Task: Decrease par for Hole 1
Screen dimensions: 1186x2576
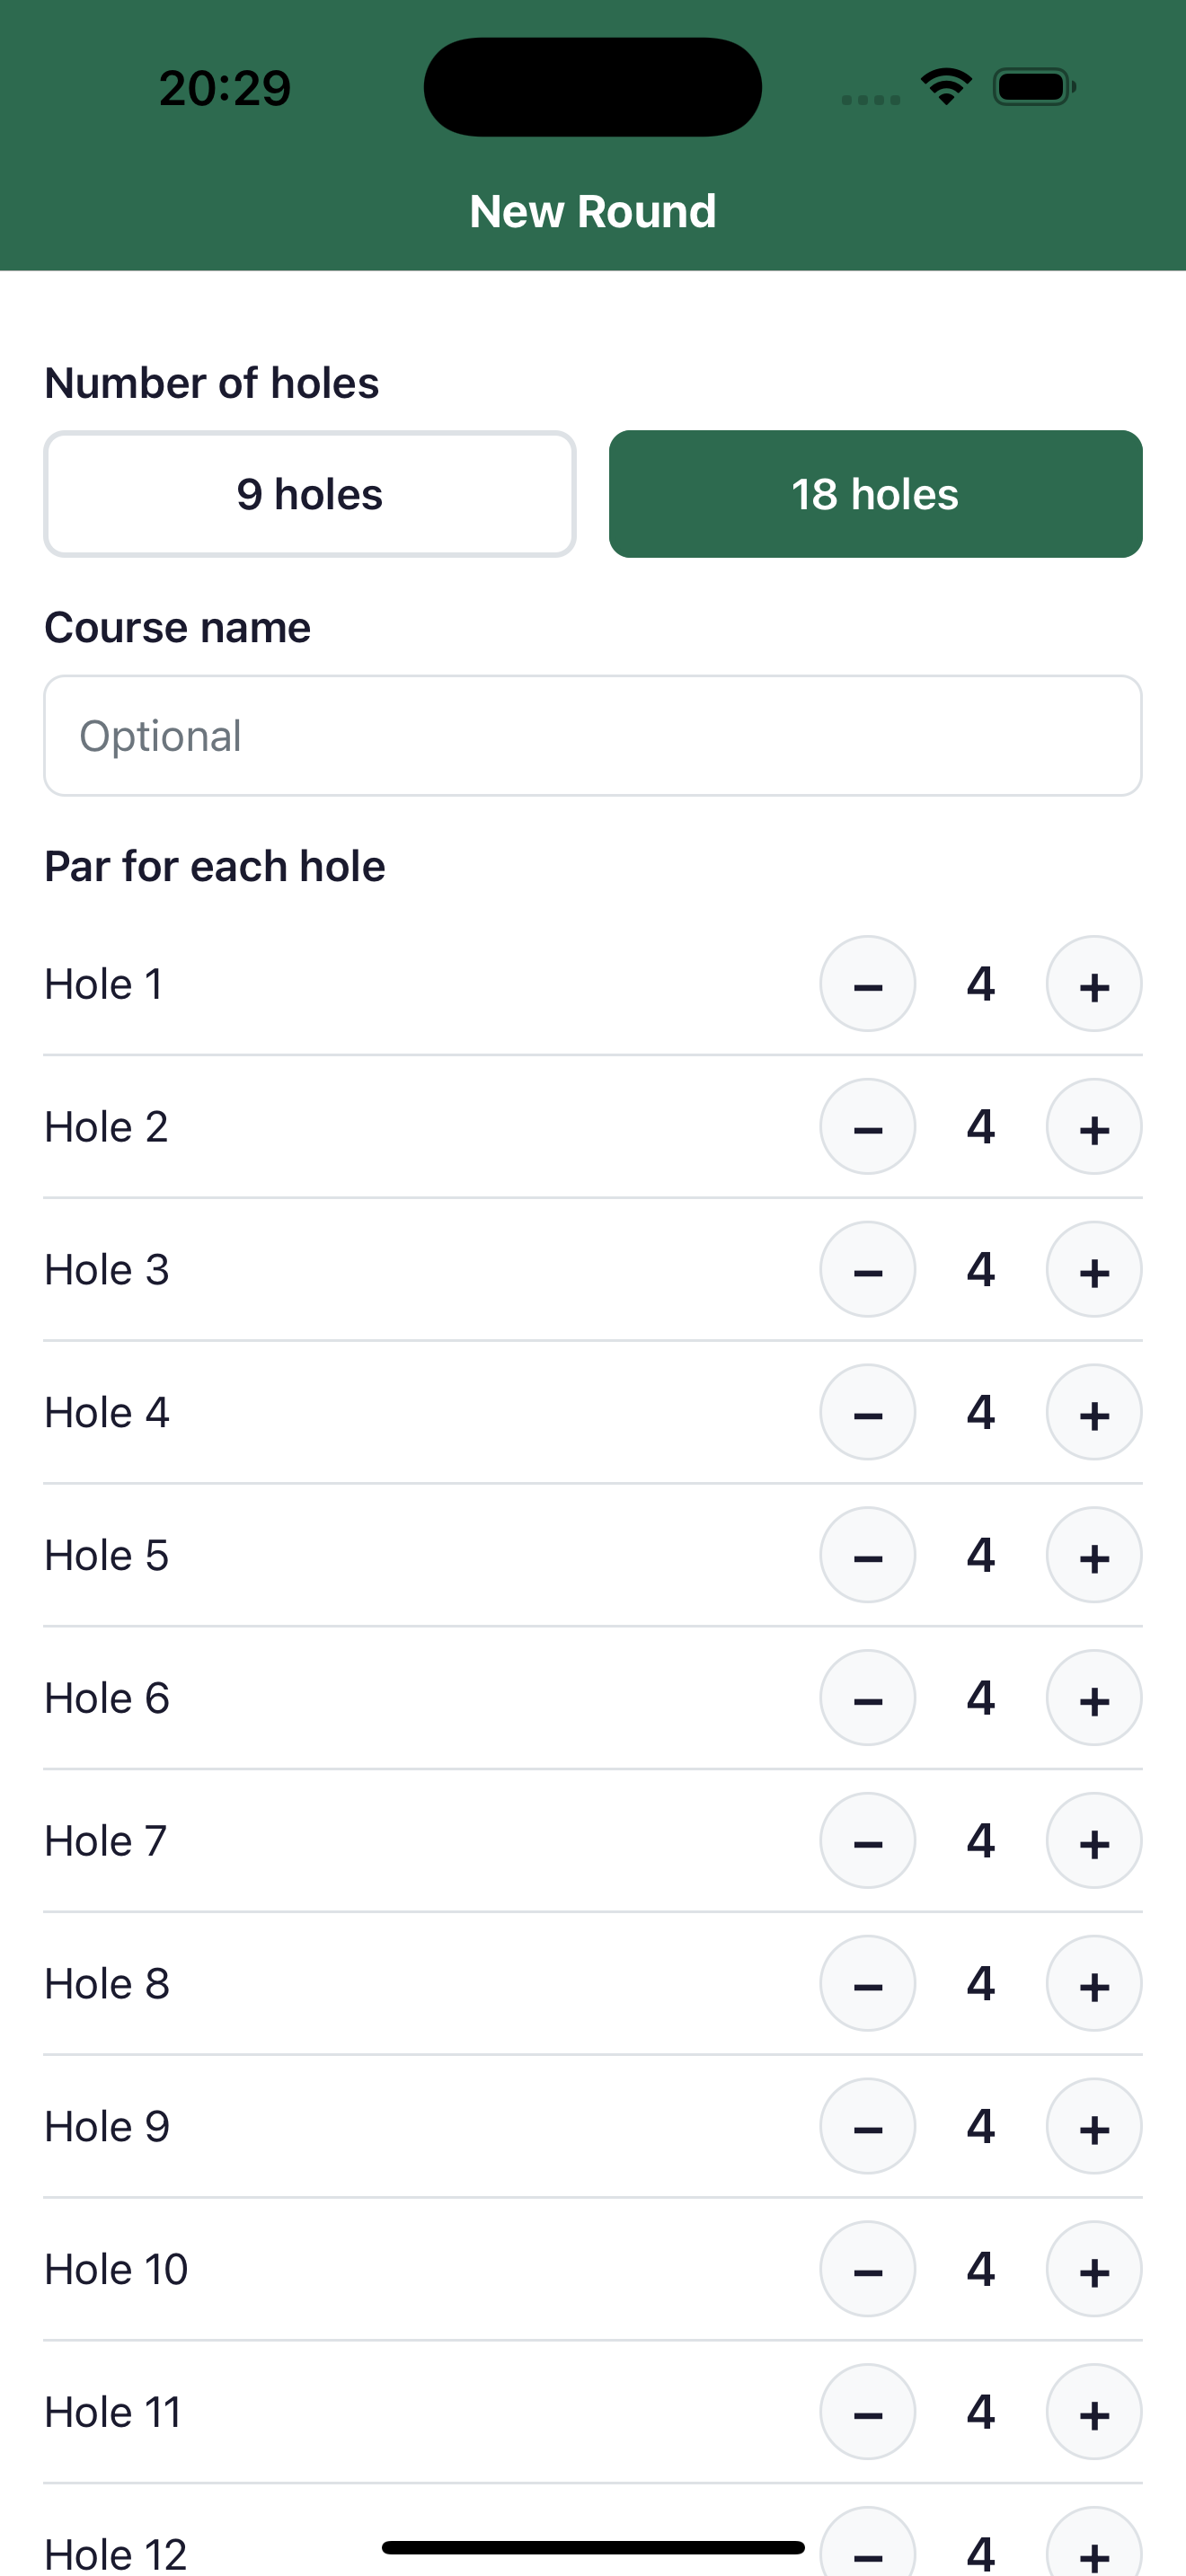Action: click(867, 984)
